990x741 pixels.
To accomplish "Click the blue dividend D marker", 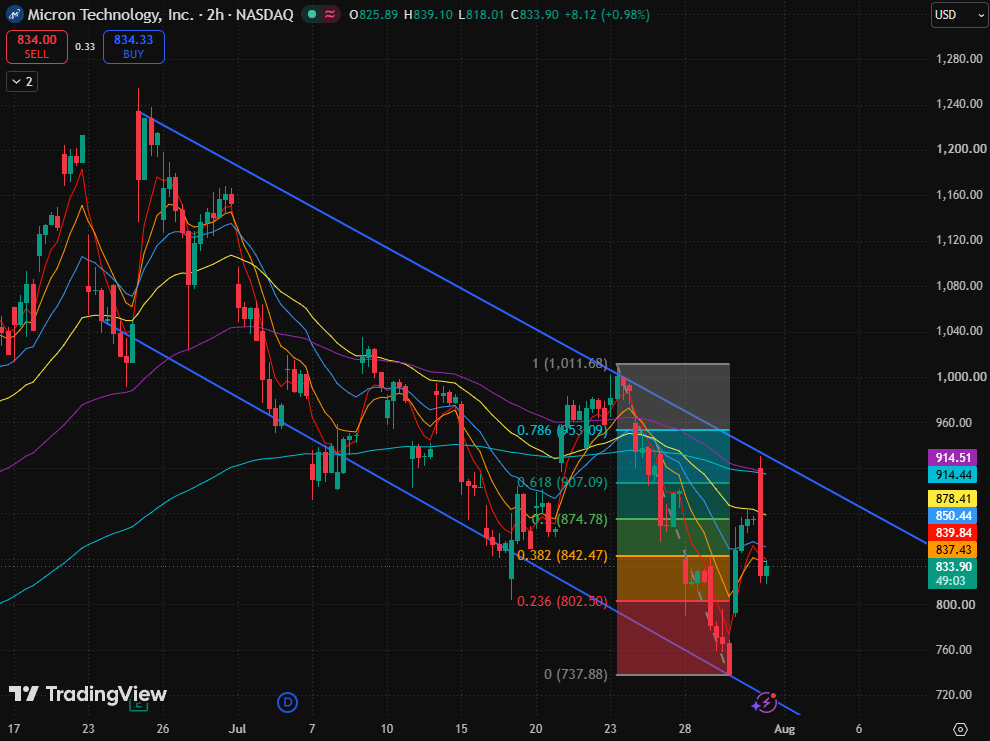I will click(287, 702).
